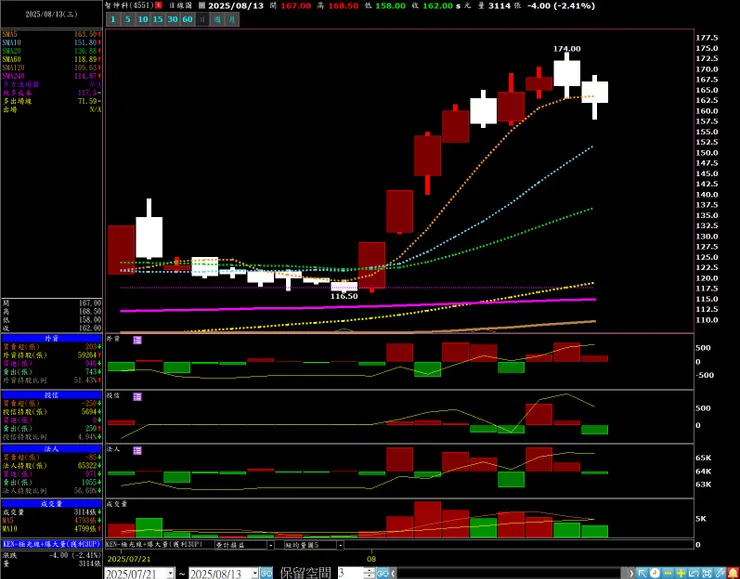This screenshot has height=579, width=740.
Task: Click the 法人 blue section header
Action: 51,449
